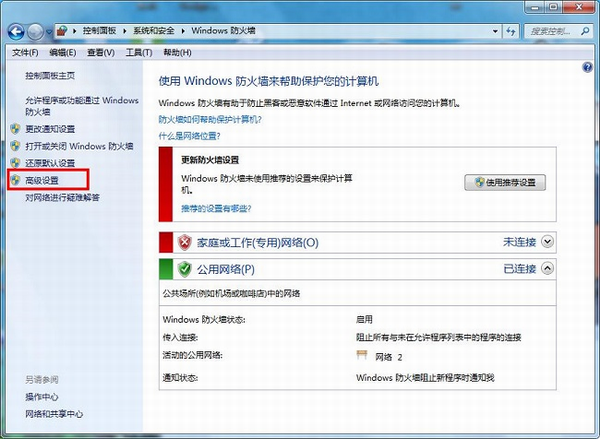The height and width of the screenshot is (439, 600).
Task: Click the Forward navigation arrow button
Action: (x=35, y=32)
